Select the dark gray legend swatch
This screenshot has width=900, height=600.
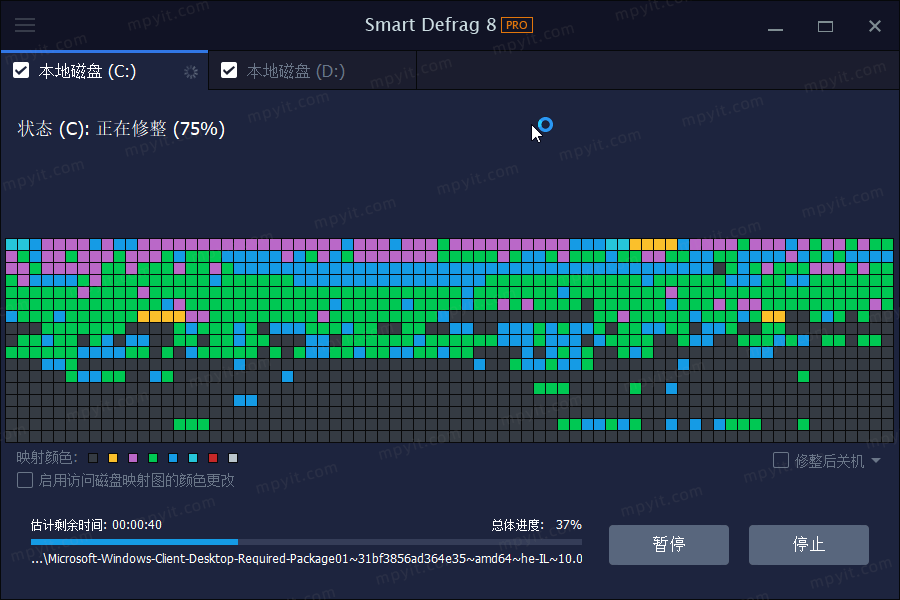coord(93,458)
